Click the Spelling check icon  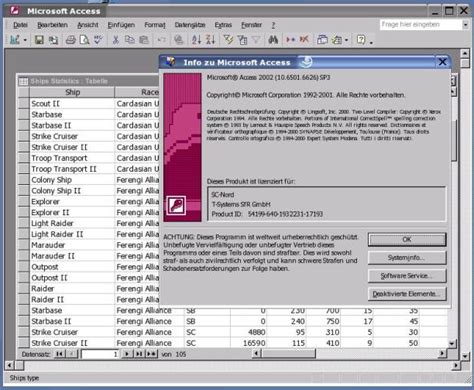pos(98,40)
